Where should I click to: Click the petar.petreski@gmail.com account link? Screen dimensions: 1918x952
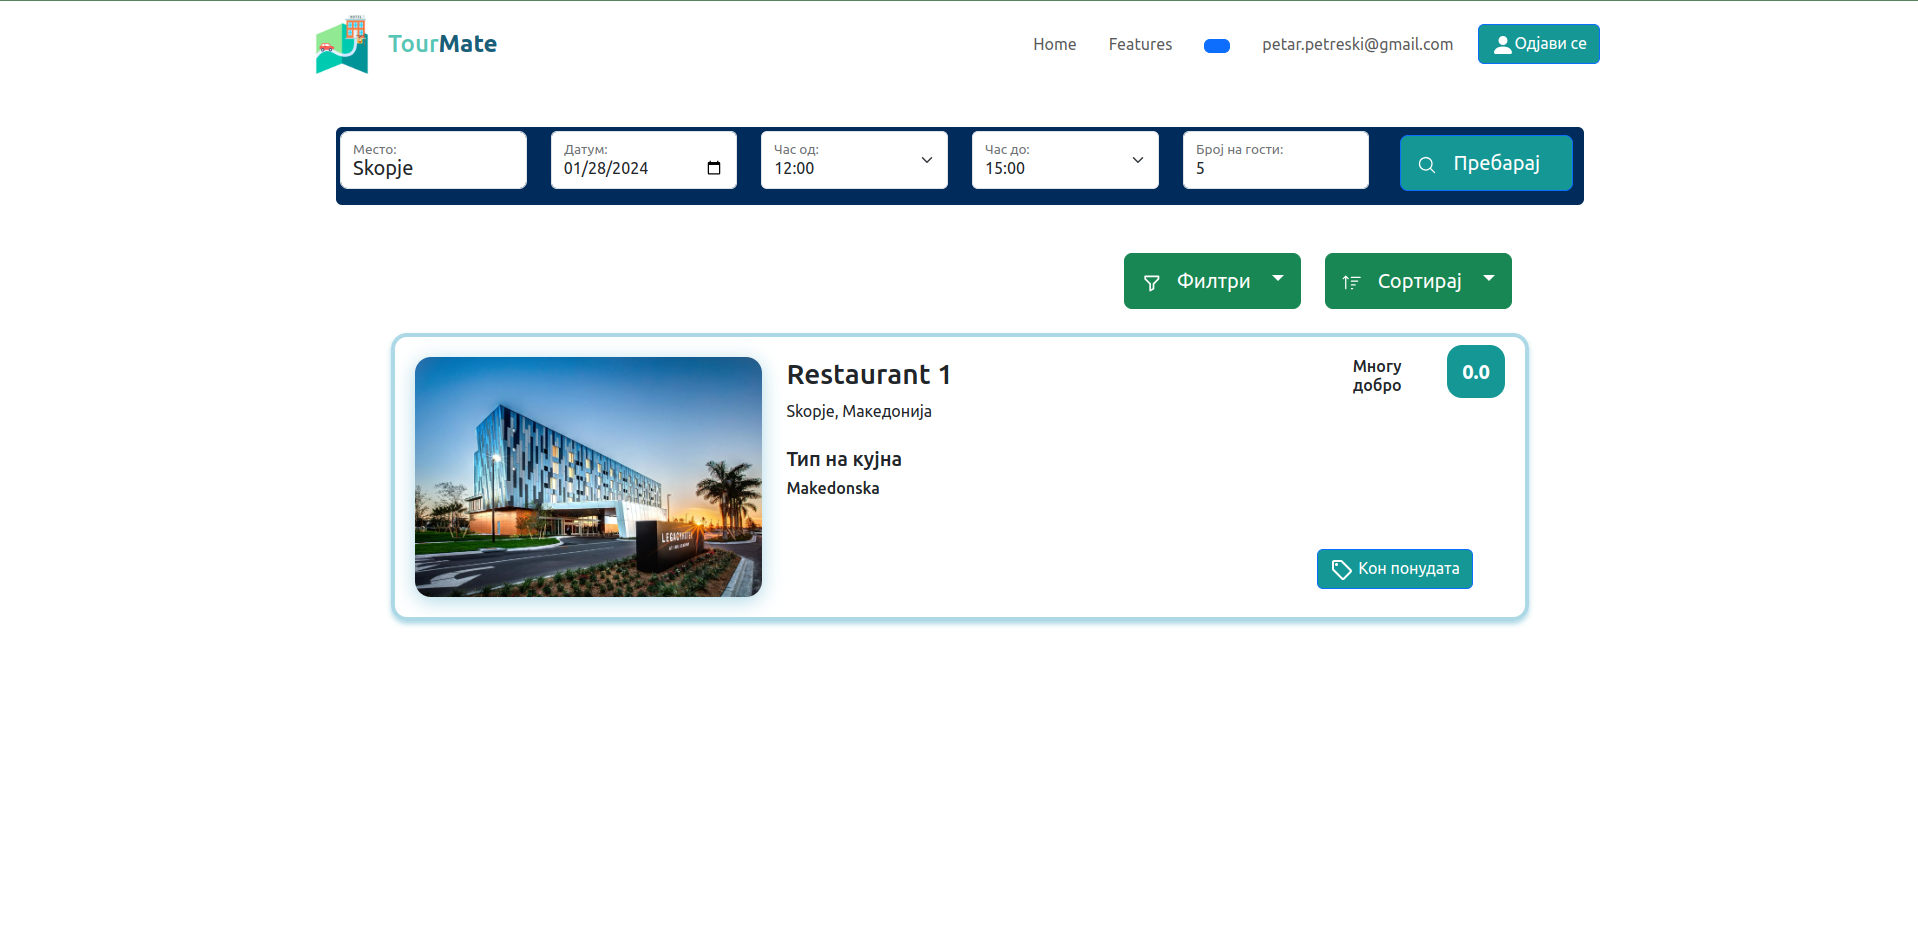[x=1357, y=44]
